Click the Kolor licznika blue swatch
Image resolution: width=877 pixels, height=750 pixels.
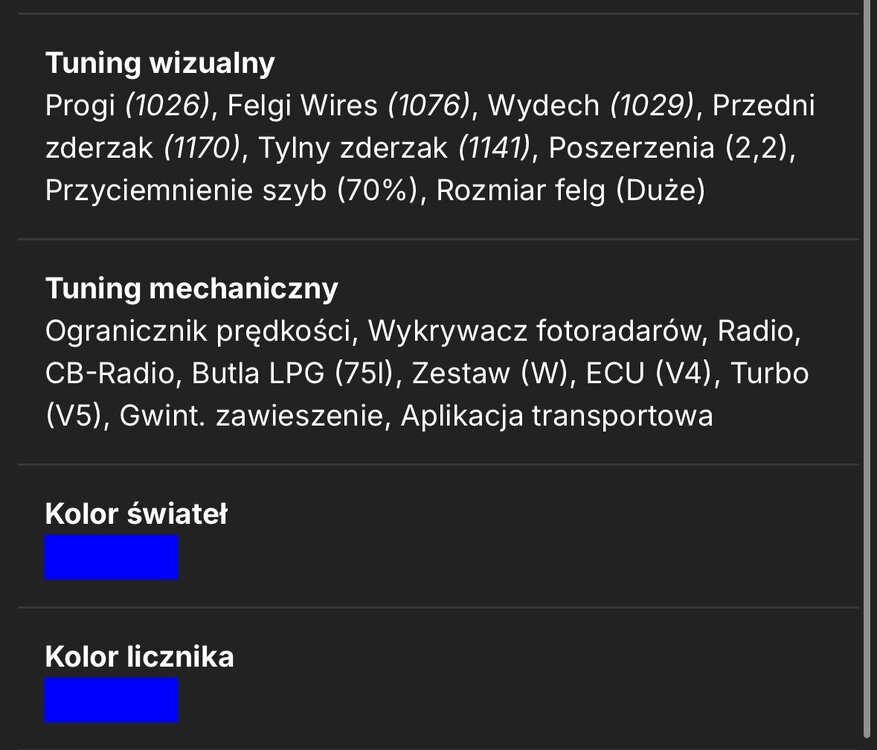point(112,700)
